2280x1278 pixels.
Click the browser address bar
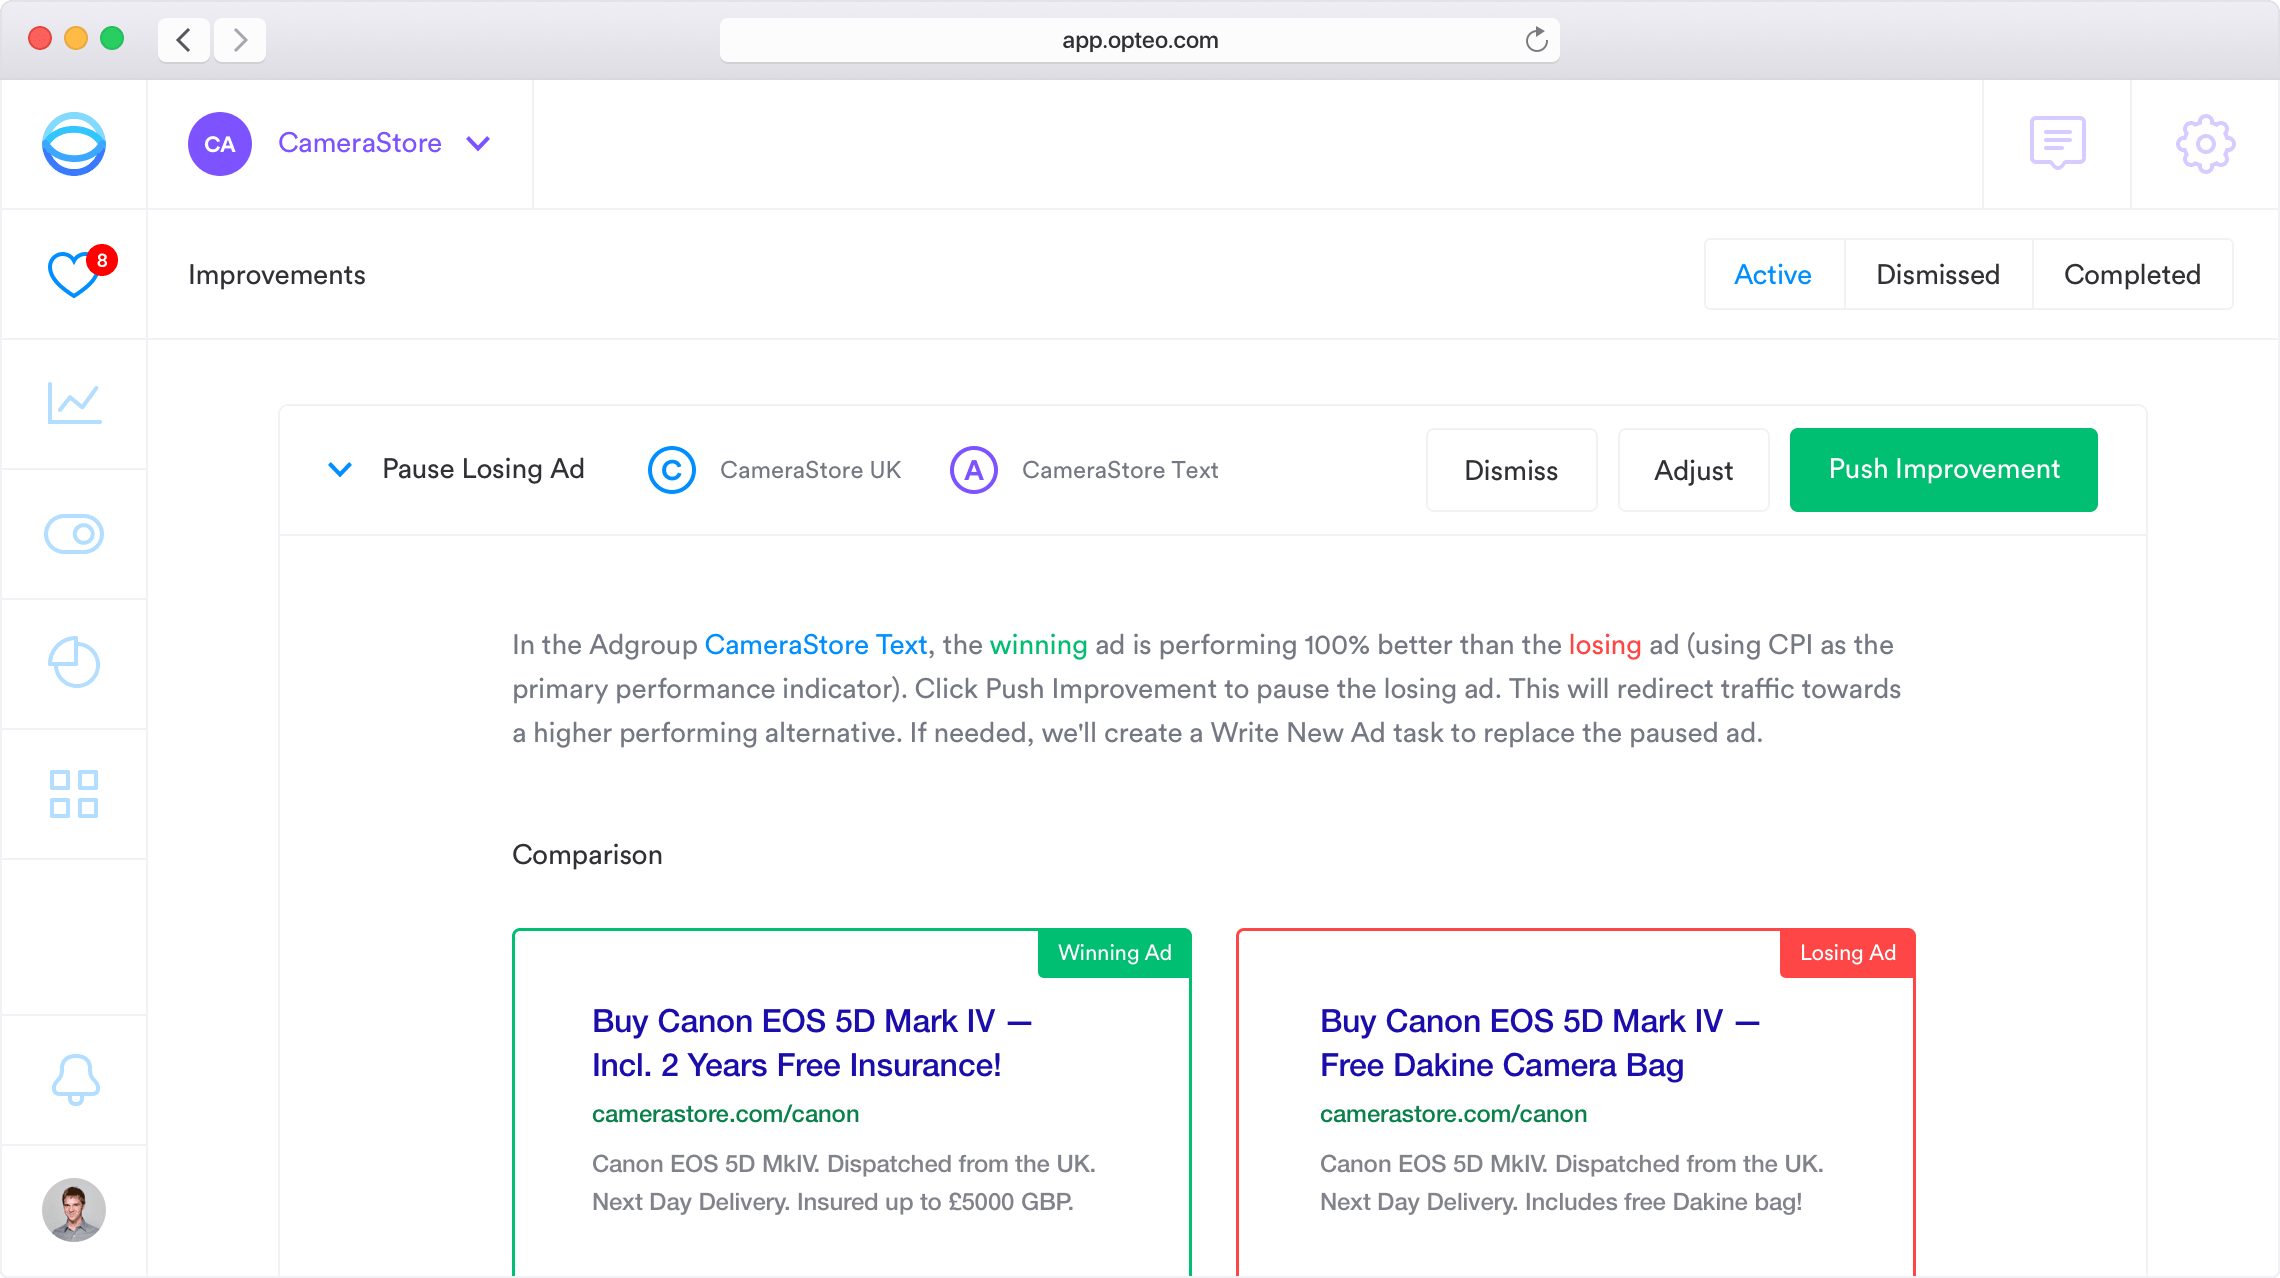click(x=1139, y=40)
